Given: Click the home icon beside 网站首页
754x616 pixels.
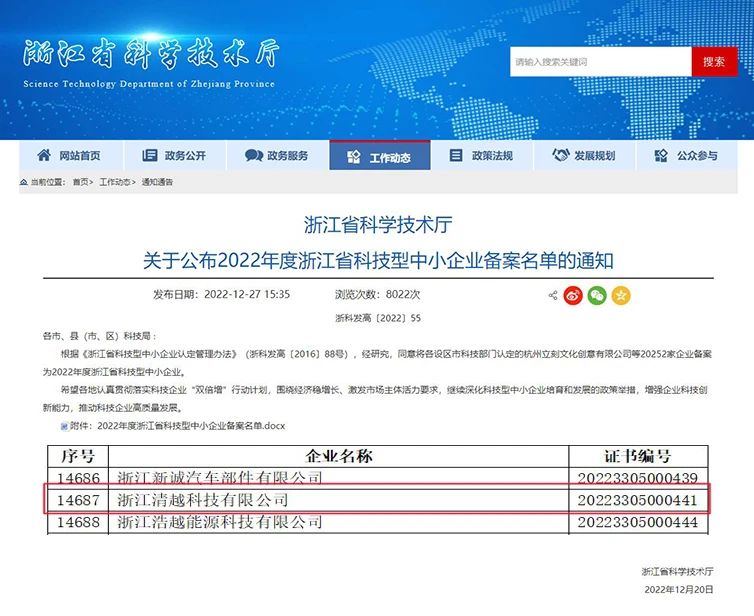Looking at the screenshot, I should point(44,156).
